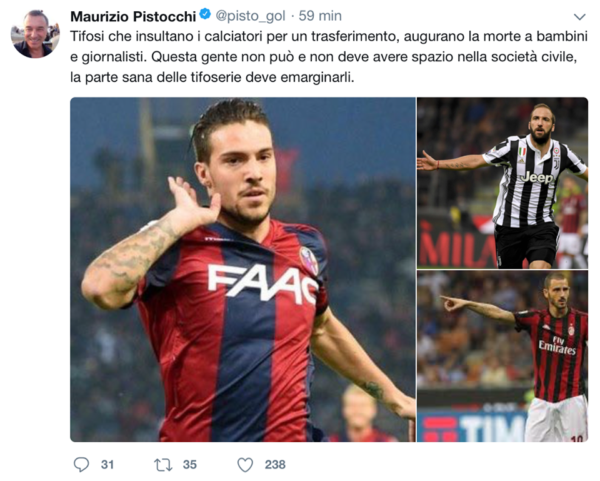Click the tweet text starting with Tifosi
The height and width of the screenshot is (481, 600).
click(329, 57)
